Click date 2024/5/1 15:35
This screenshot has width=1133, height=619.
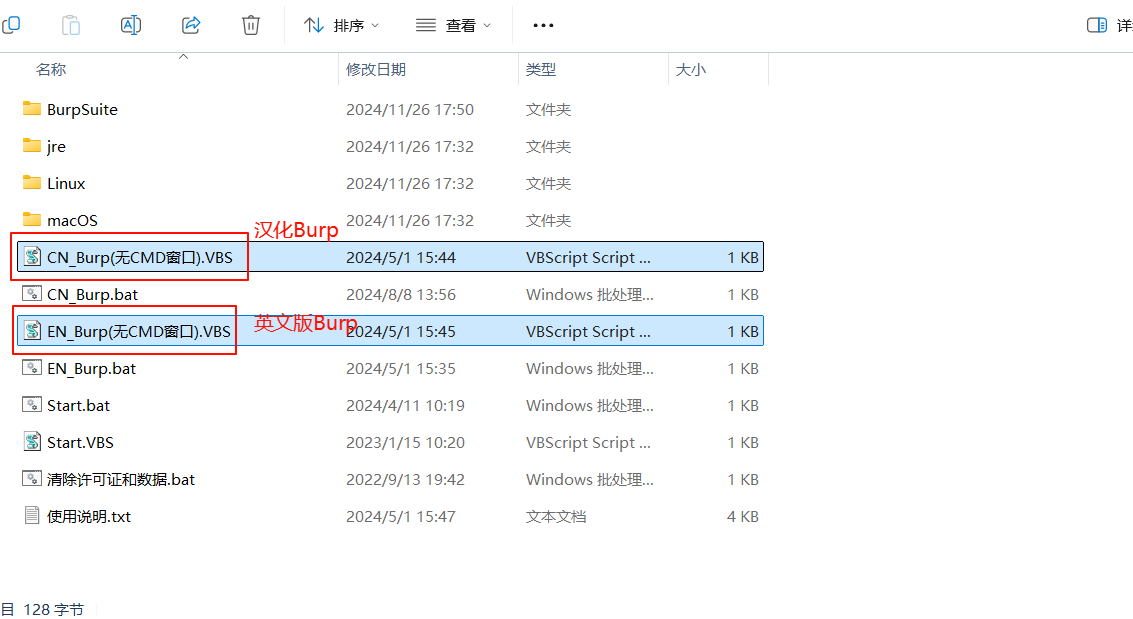pyautogui.click(x=401, y=368)
